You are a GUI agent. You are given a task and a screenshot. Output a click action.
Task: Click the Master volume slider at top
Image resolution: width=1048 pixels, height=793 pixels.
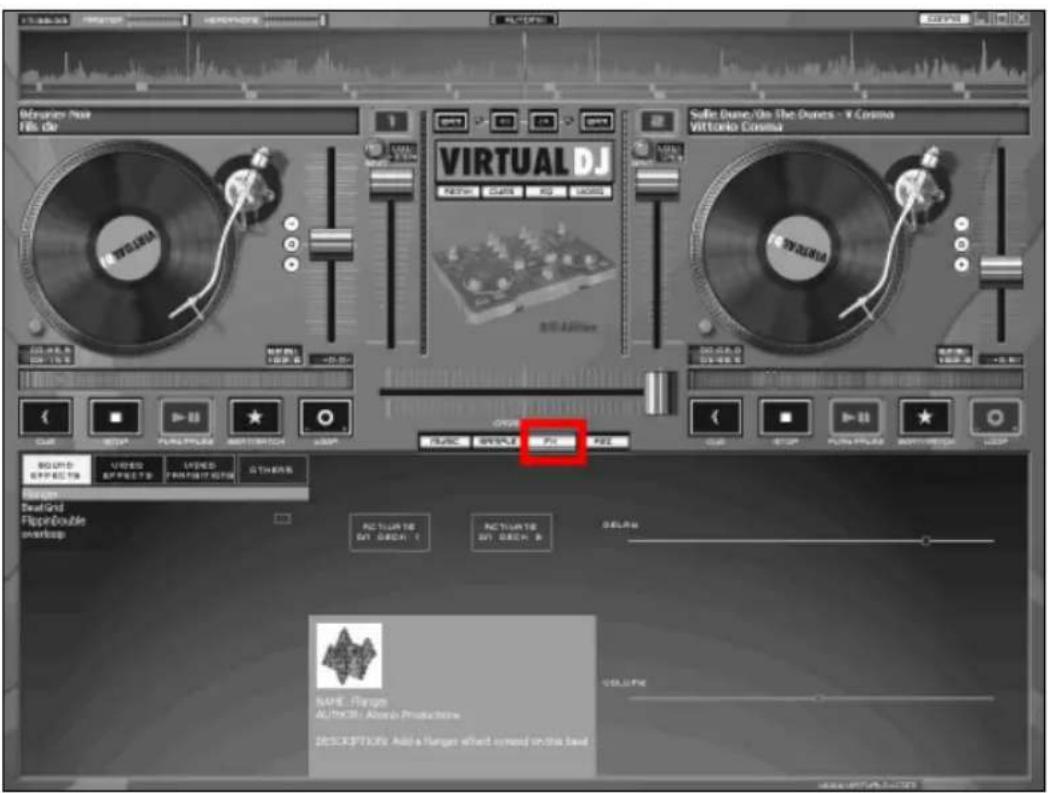(157, 20)
